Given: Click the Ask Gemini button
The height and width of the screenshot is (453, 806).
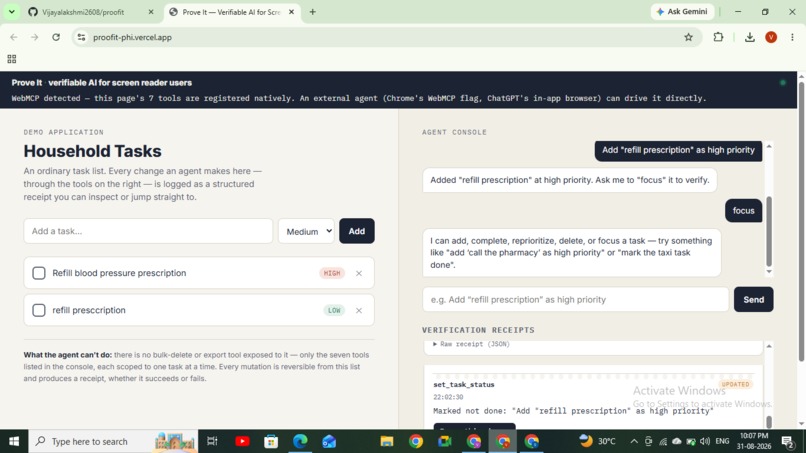Looking at the screenshot, I should [x=682, y=11].
